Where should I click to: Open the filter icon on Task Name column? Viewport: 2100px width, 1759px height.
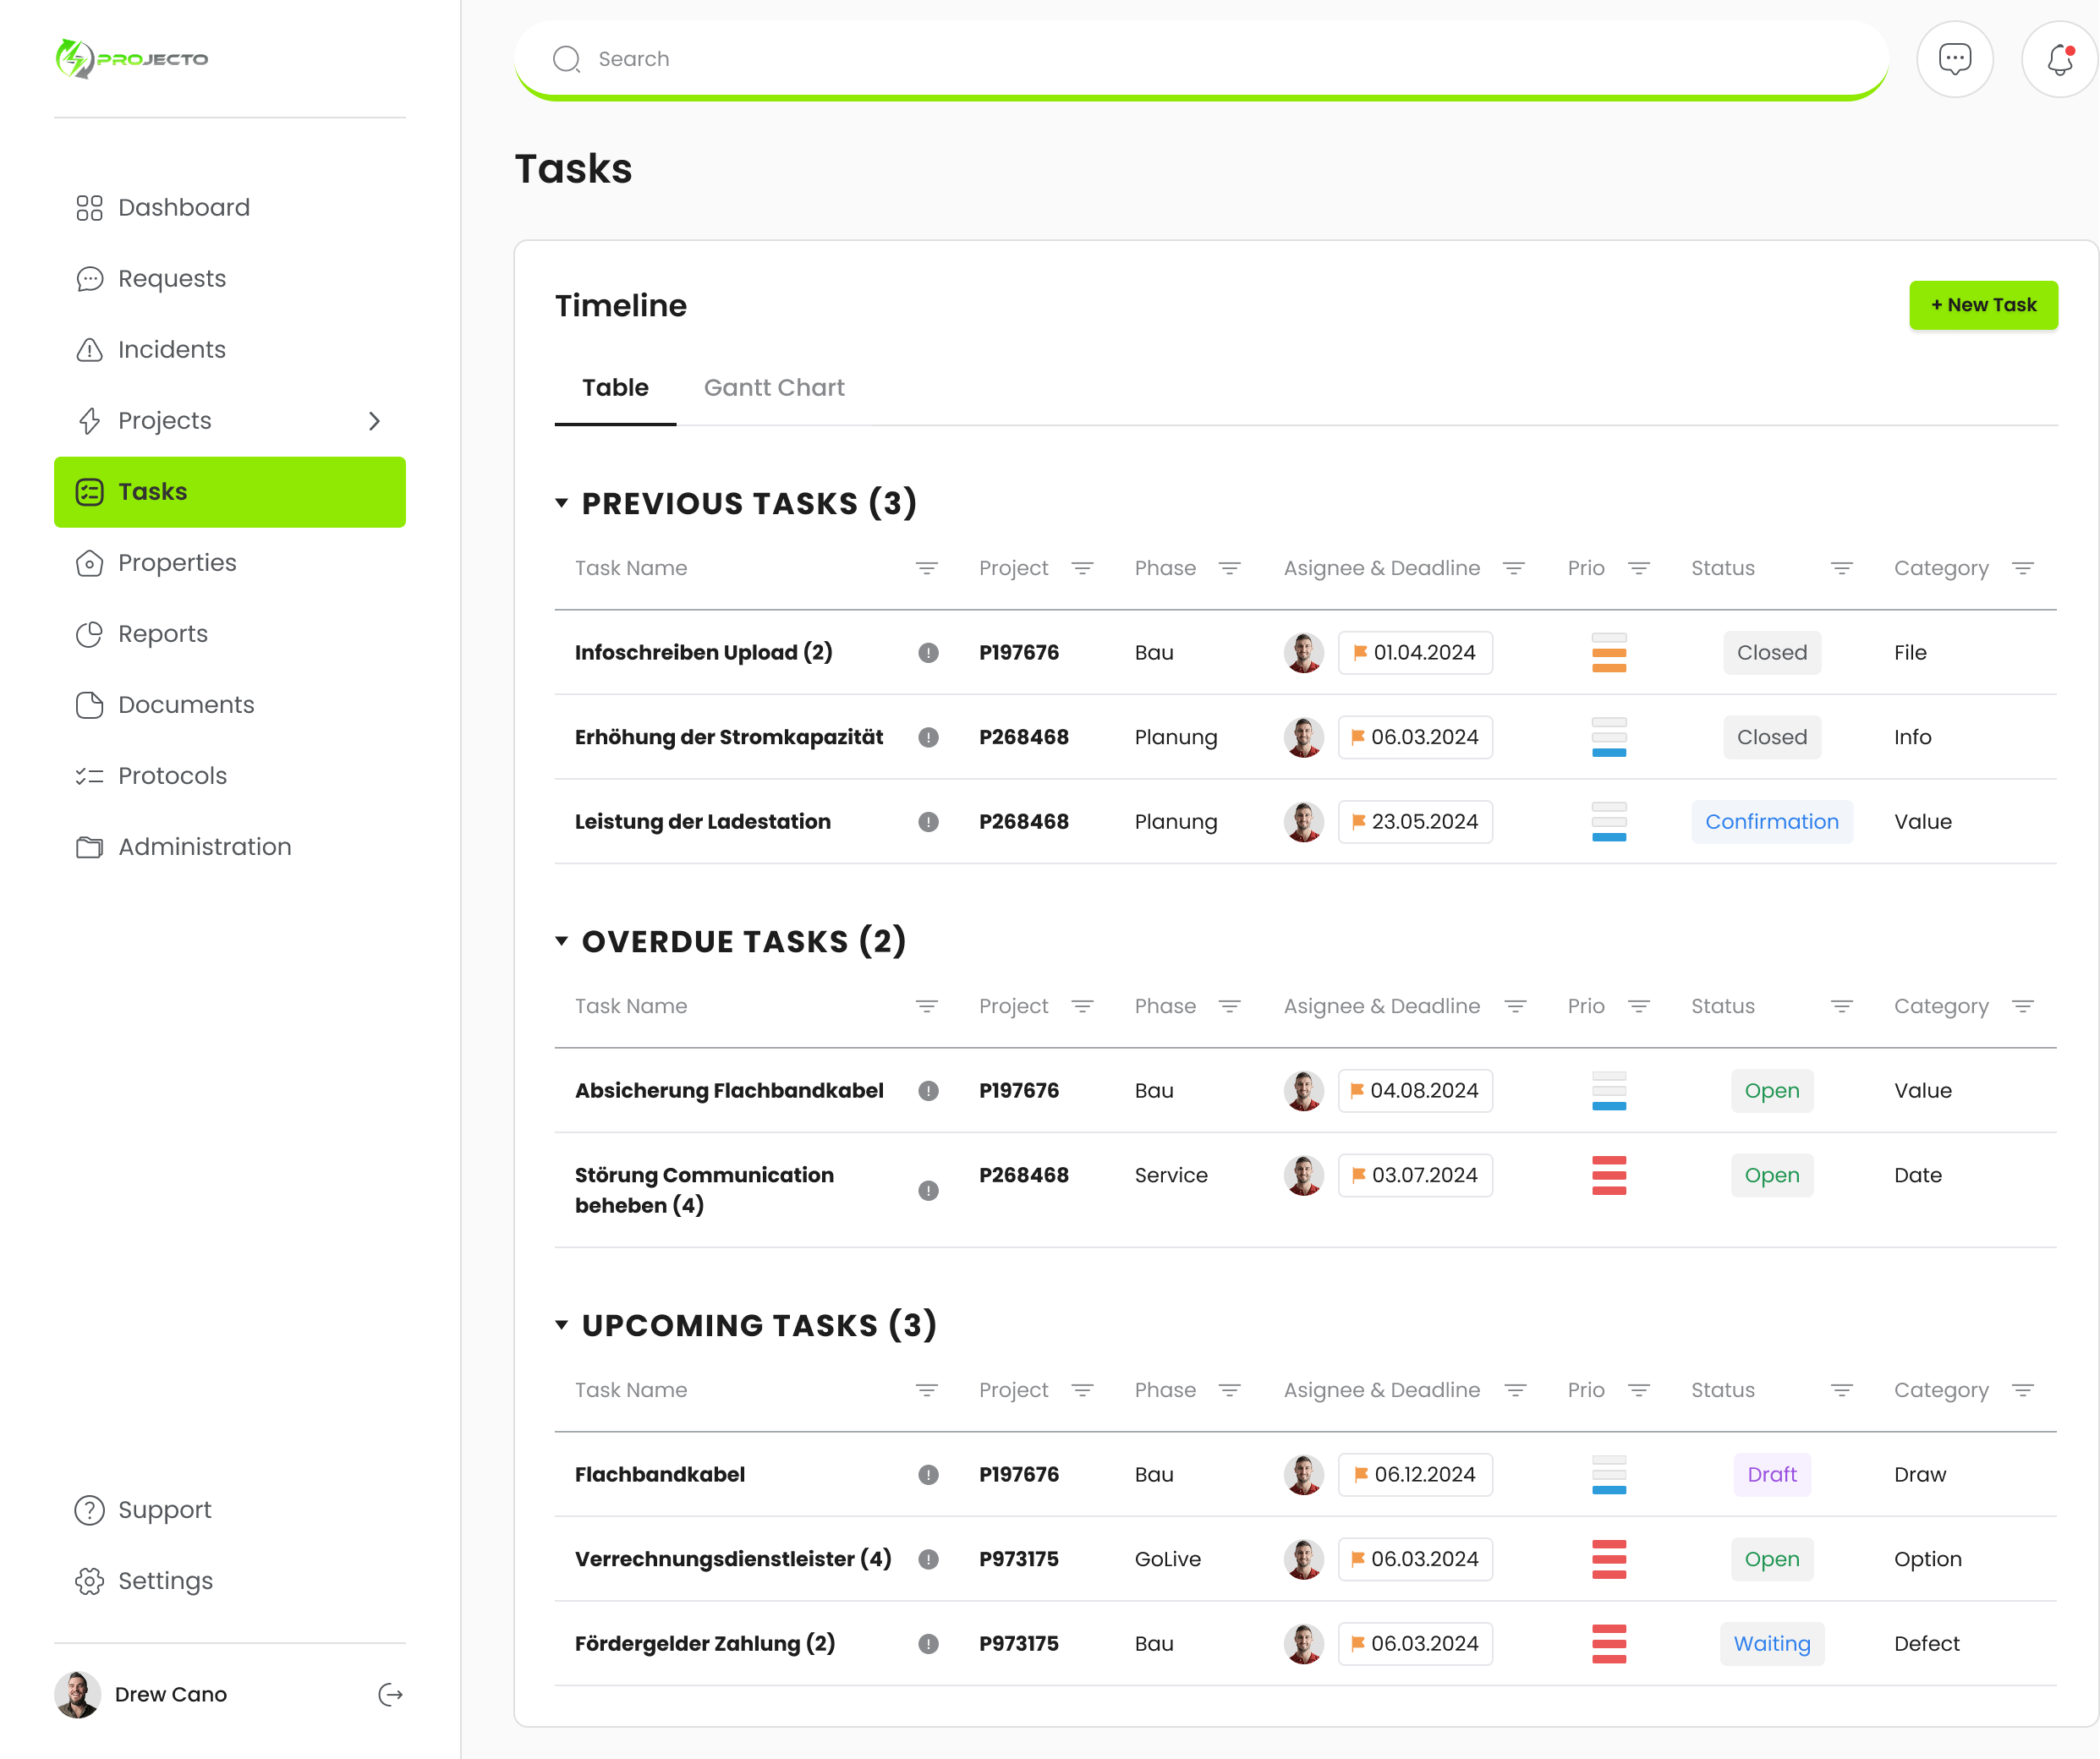click(x=927, y=568)
